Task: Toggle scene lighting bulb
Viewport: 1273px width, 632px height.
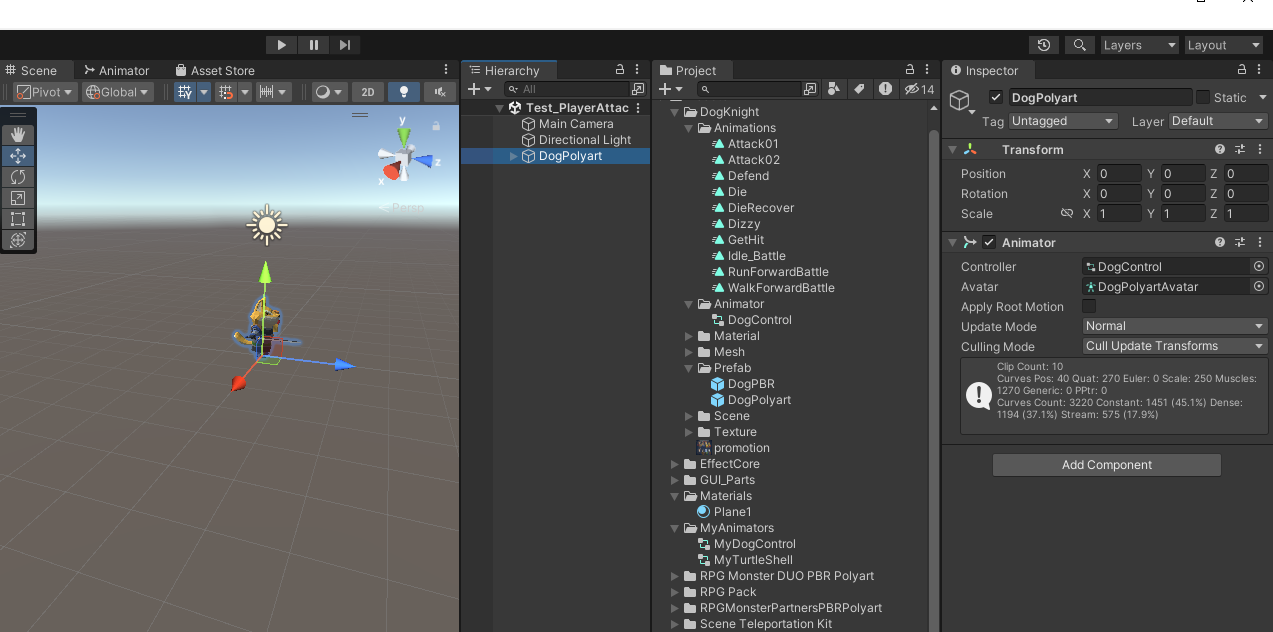Action: tap(404, 92)
